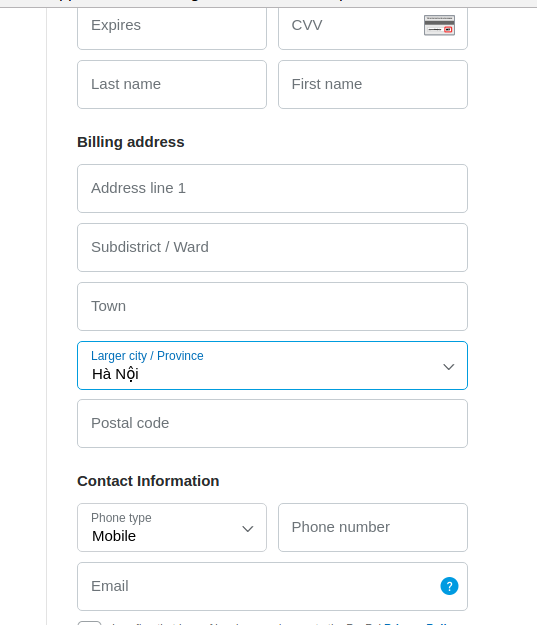
Task: Click the Billing address heading
Action: click(131, 142)
